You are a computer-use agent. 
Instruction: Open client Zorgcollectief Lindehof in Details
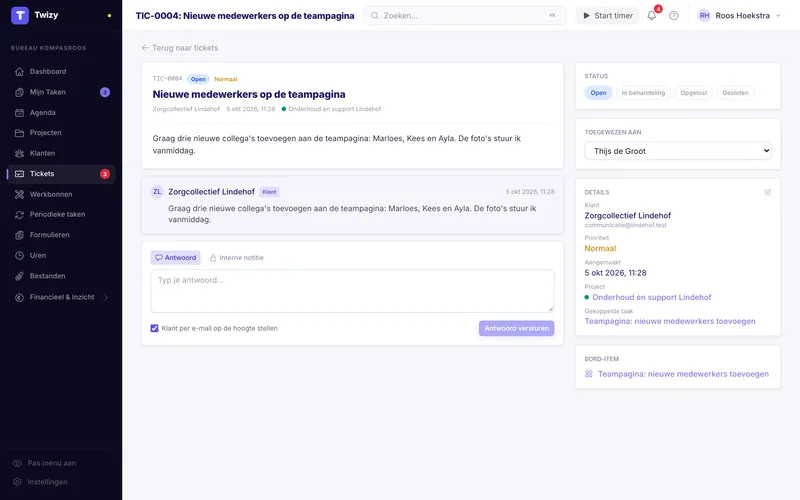[x=628, y=216]
